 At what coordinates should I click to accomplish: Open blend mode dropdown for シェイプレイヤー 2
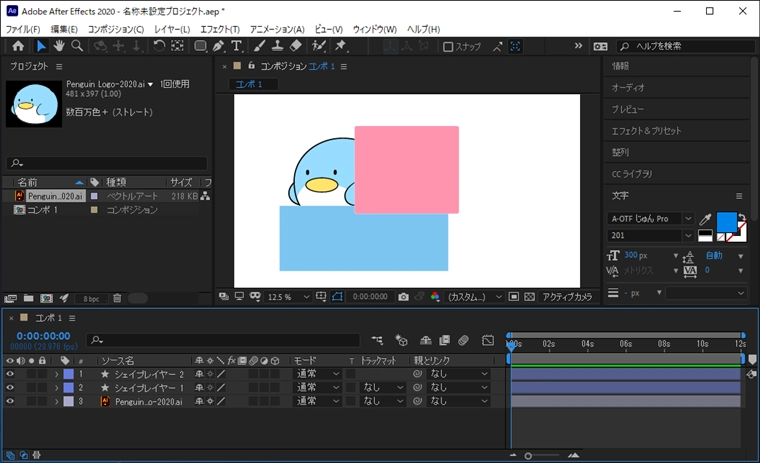317,374
